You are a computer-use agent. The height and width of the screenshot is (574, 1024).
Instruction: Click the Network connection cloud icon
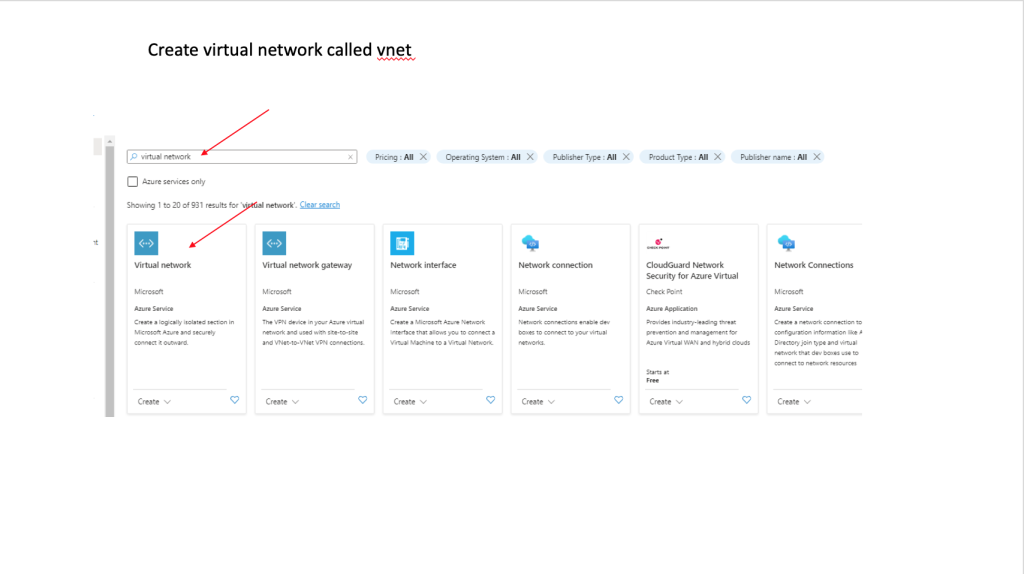[x=530, y=243]
